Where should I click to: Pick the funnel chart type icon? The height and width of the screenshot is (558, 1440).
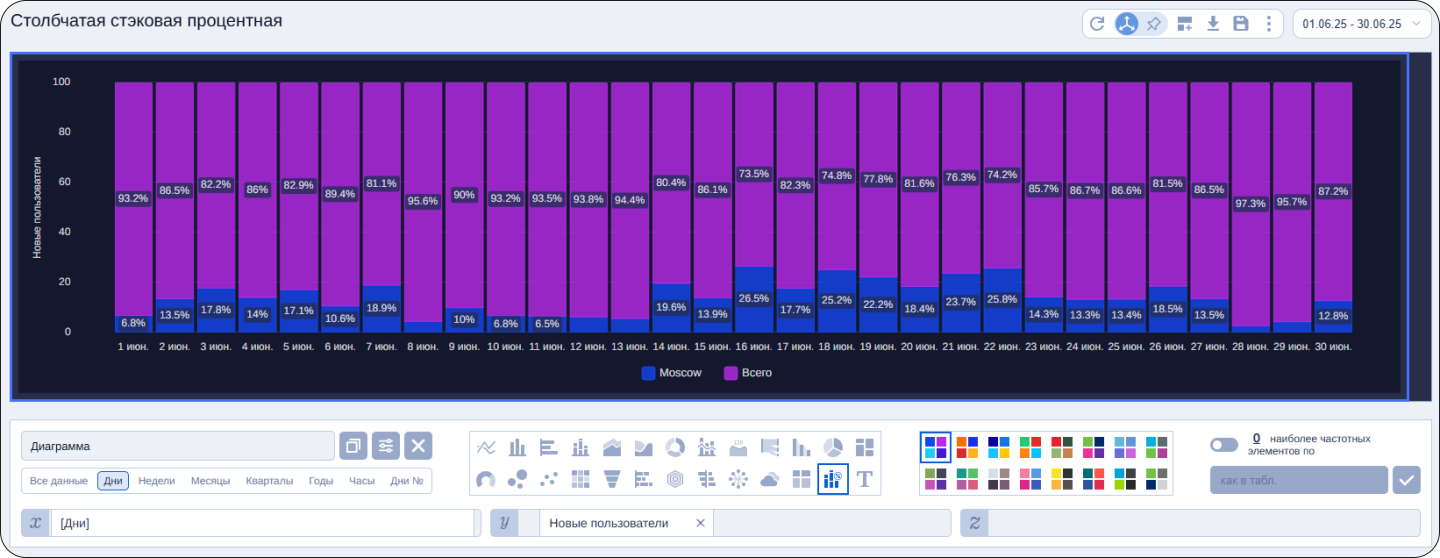(x=612, y=480)
